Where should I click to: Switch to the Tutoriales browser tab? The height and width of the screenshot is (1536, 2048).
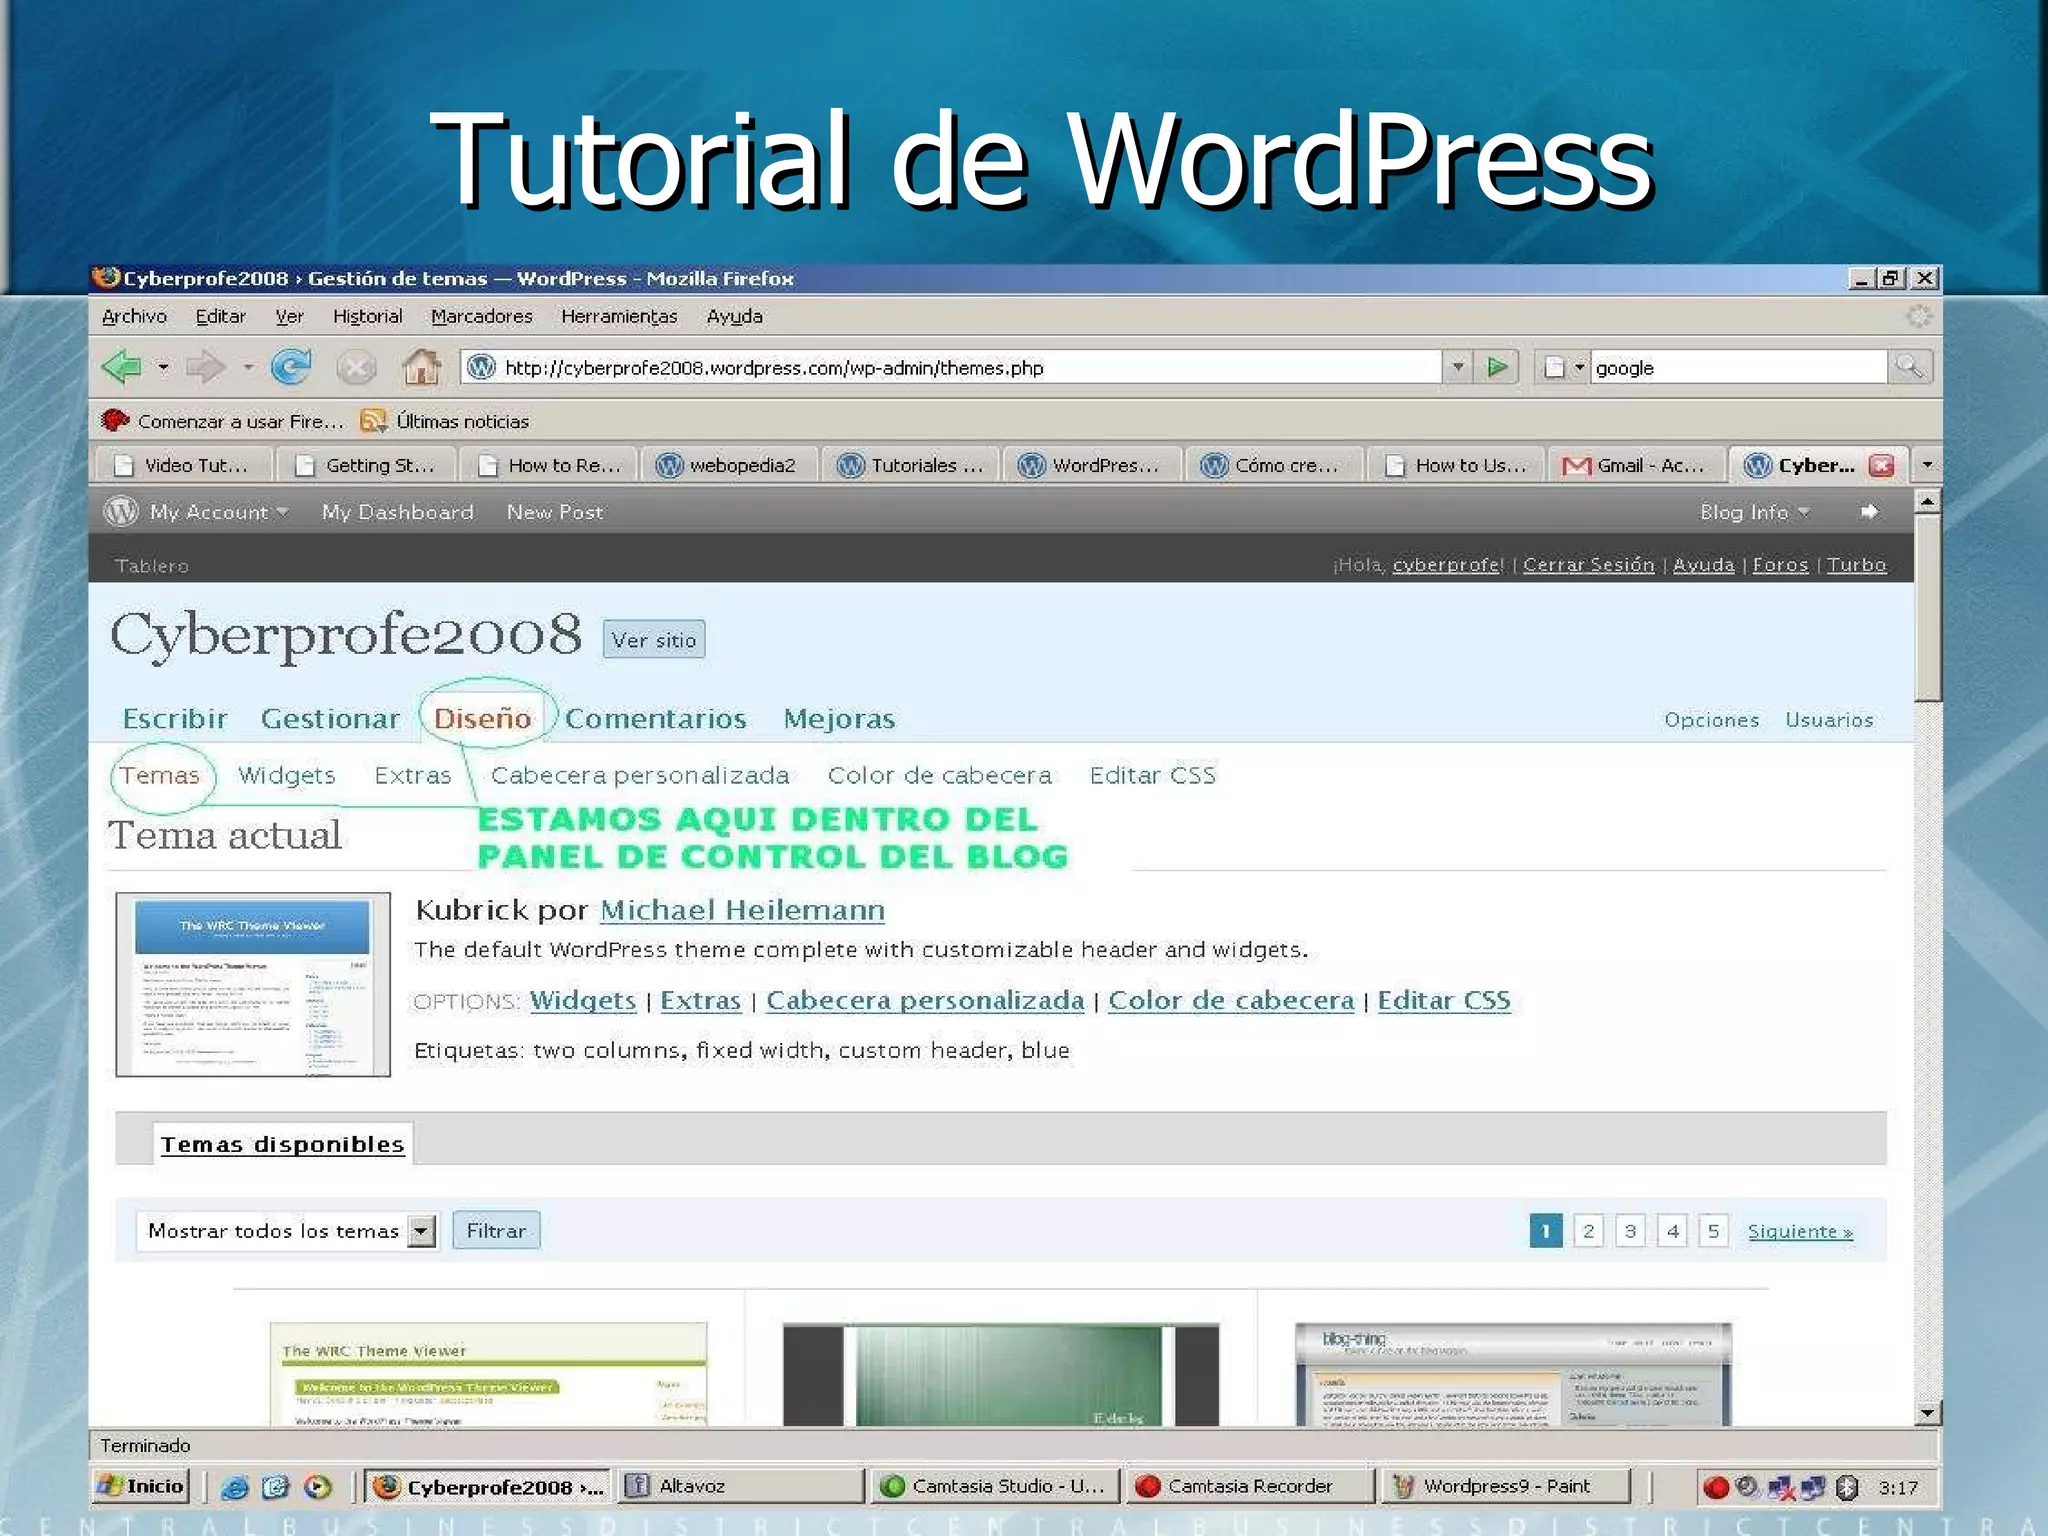pos(911,465)
